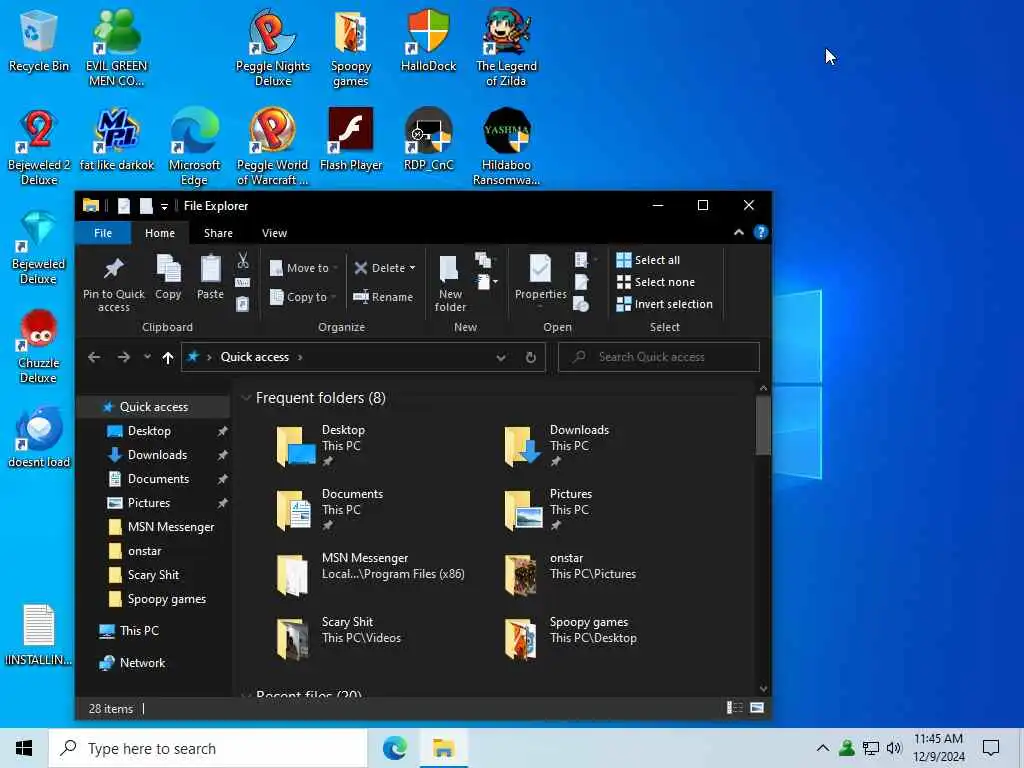Click the History icon in Open group
The width and height of the screenshot is (1024, 768).
click(581, 304)
